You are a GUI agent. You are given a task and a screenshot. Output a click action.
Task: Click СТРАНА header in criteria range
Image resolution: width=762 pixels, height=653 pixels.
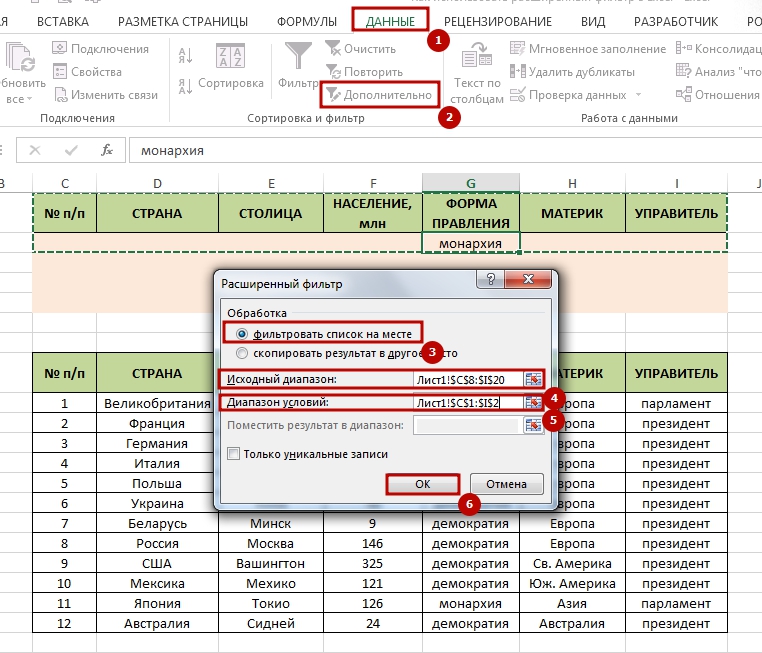pyautogui.click(x=157, y=213)
